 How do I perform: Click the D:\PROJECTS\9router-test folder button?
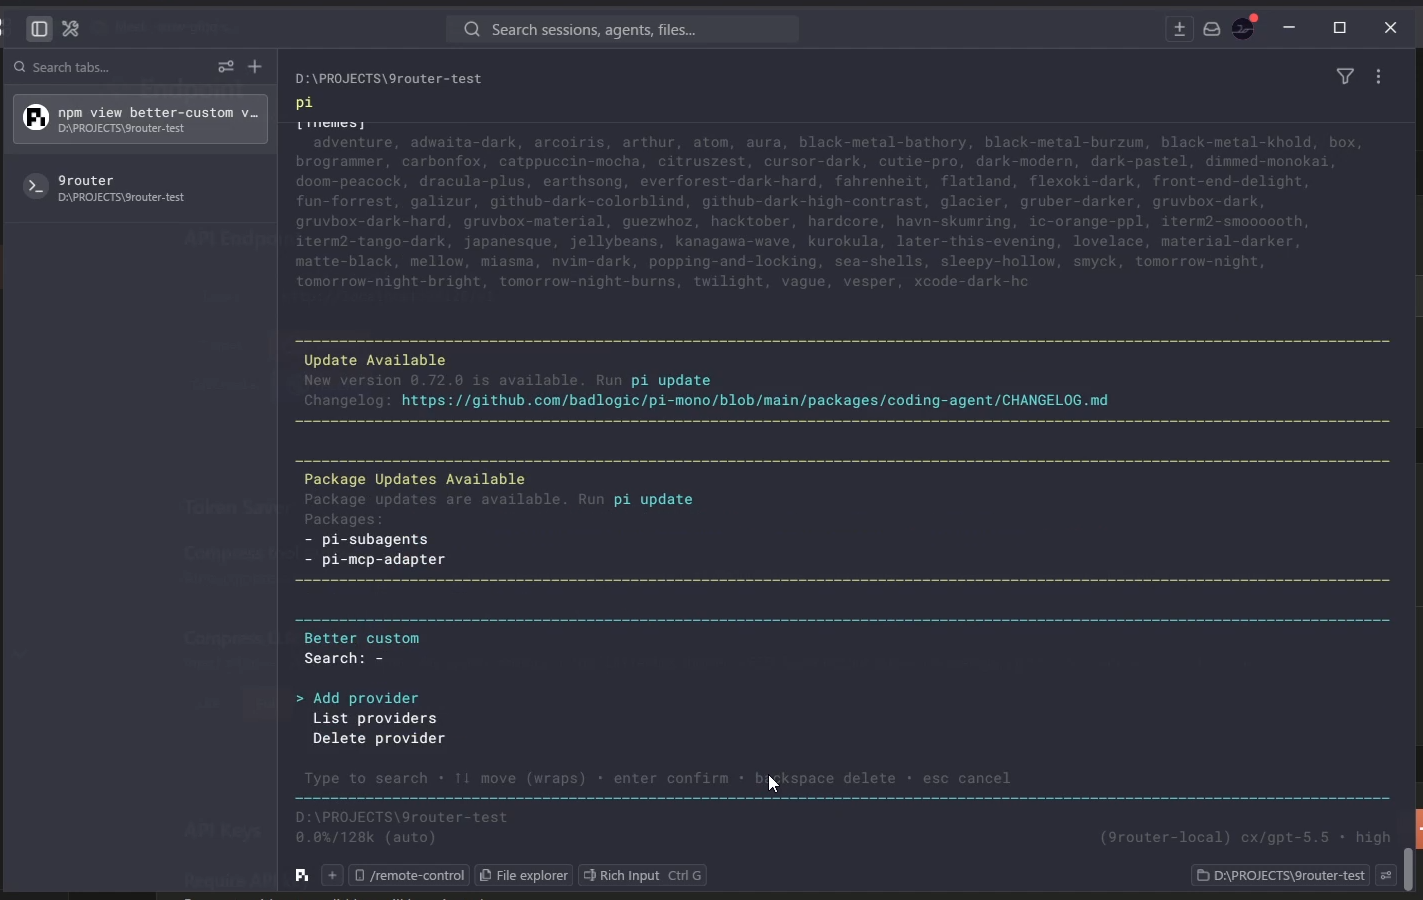[1280, 875]
